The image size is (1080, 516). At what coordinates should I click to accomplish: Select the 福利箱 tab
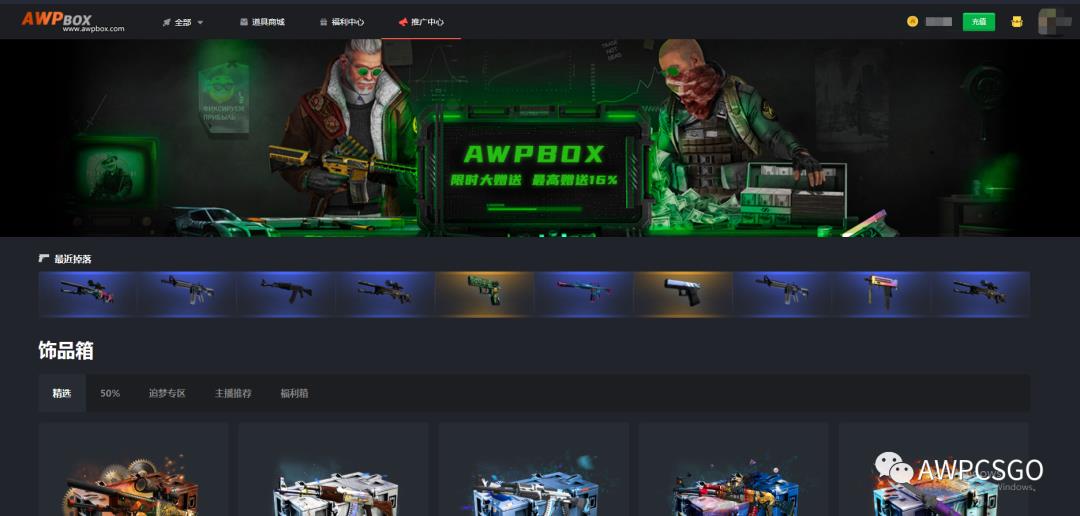click(x=294, y=393)
